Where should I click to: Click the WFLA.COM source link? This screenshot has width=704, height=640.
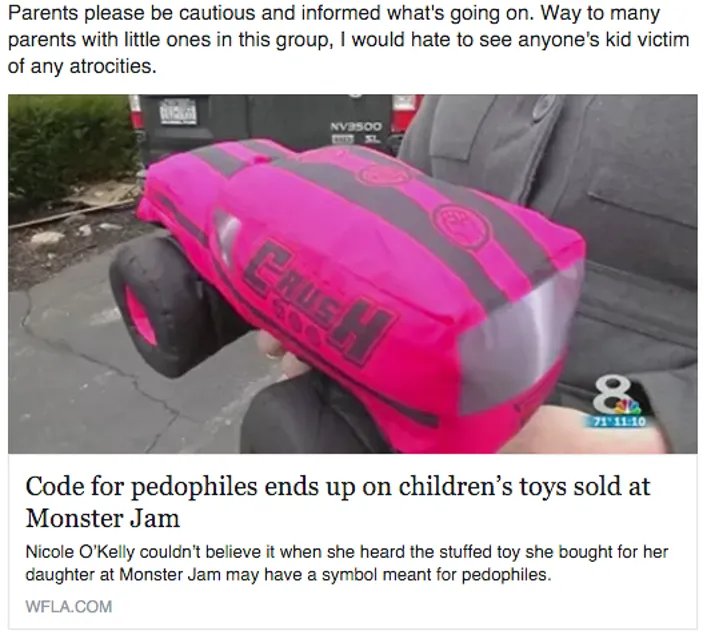(x=69, y=607)
